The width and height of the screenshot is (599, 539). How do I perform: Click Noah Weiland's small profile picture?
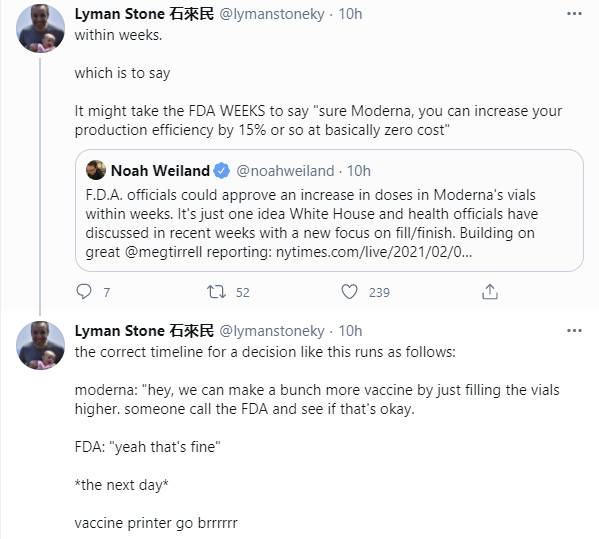coord(96,170)
